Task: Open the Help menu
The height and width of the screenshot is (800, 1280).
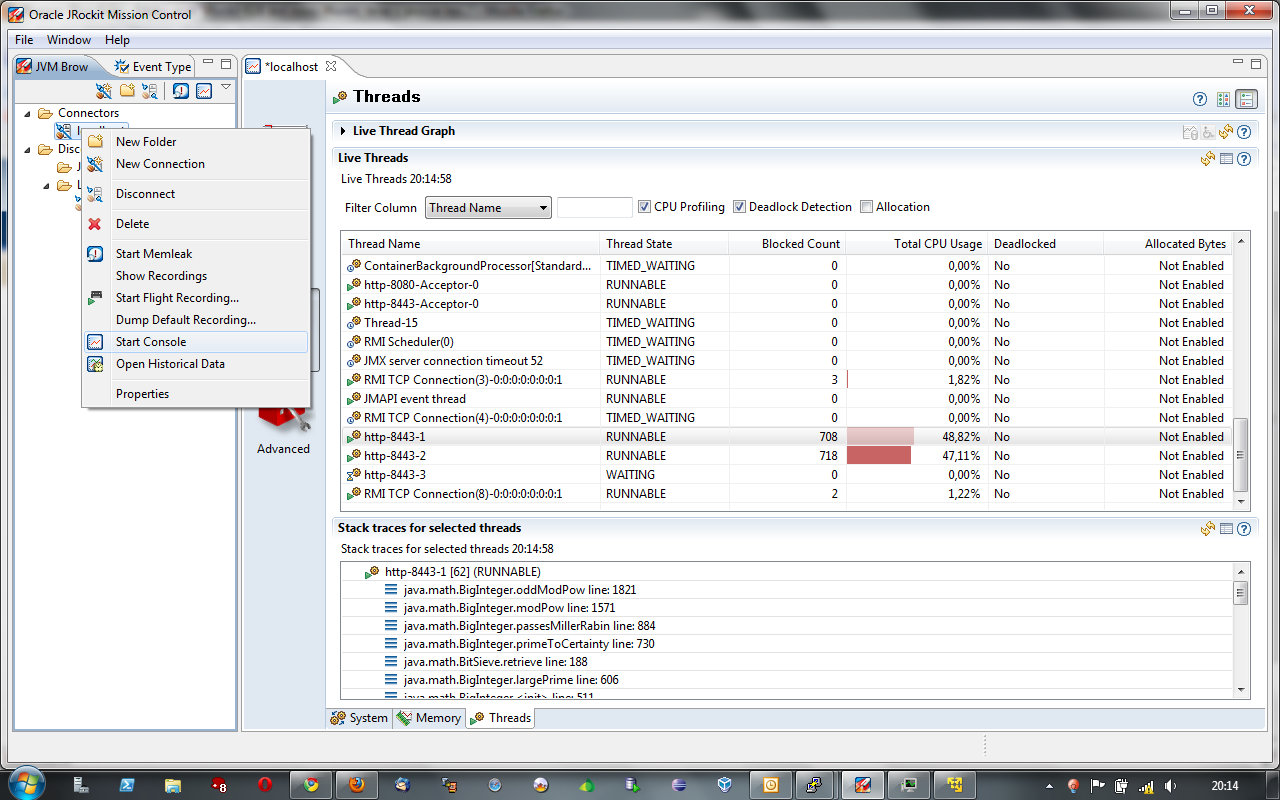Action: pos(117,40)
